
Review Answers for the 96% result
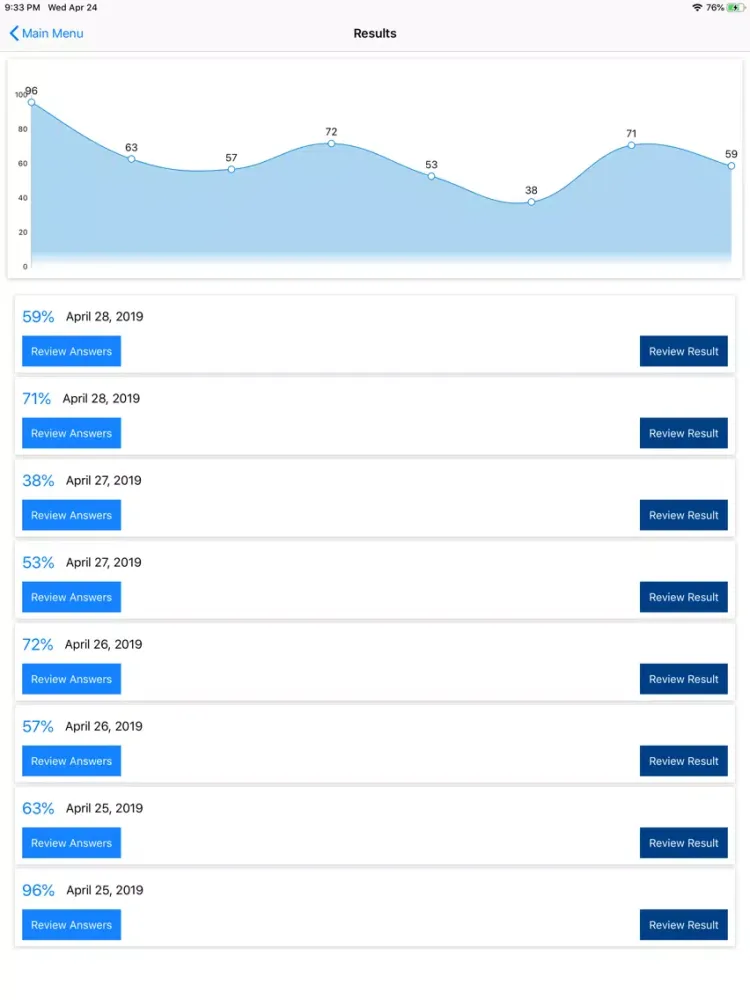coord(71,925)
